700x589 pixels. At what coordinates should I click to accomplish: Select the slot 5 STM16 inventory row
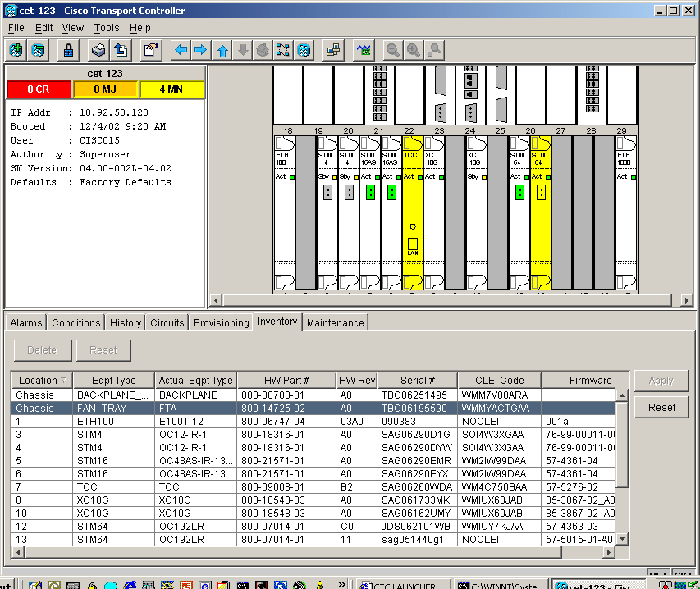tap(313, 461)
